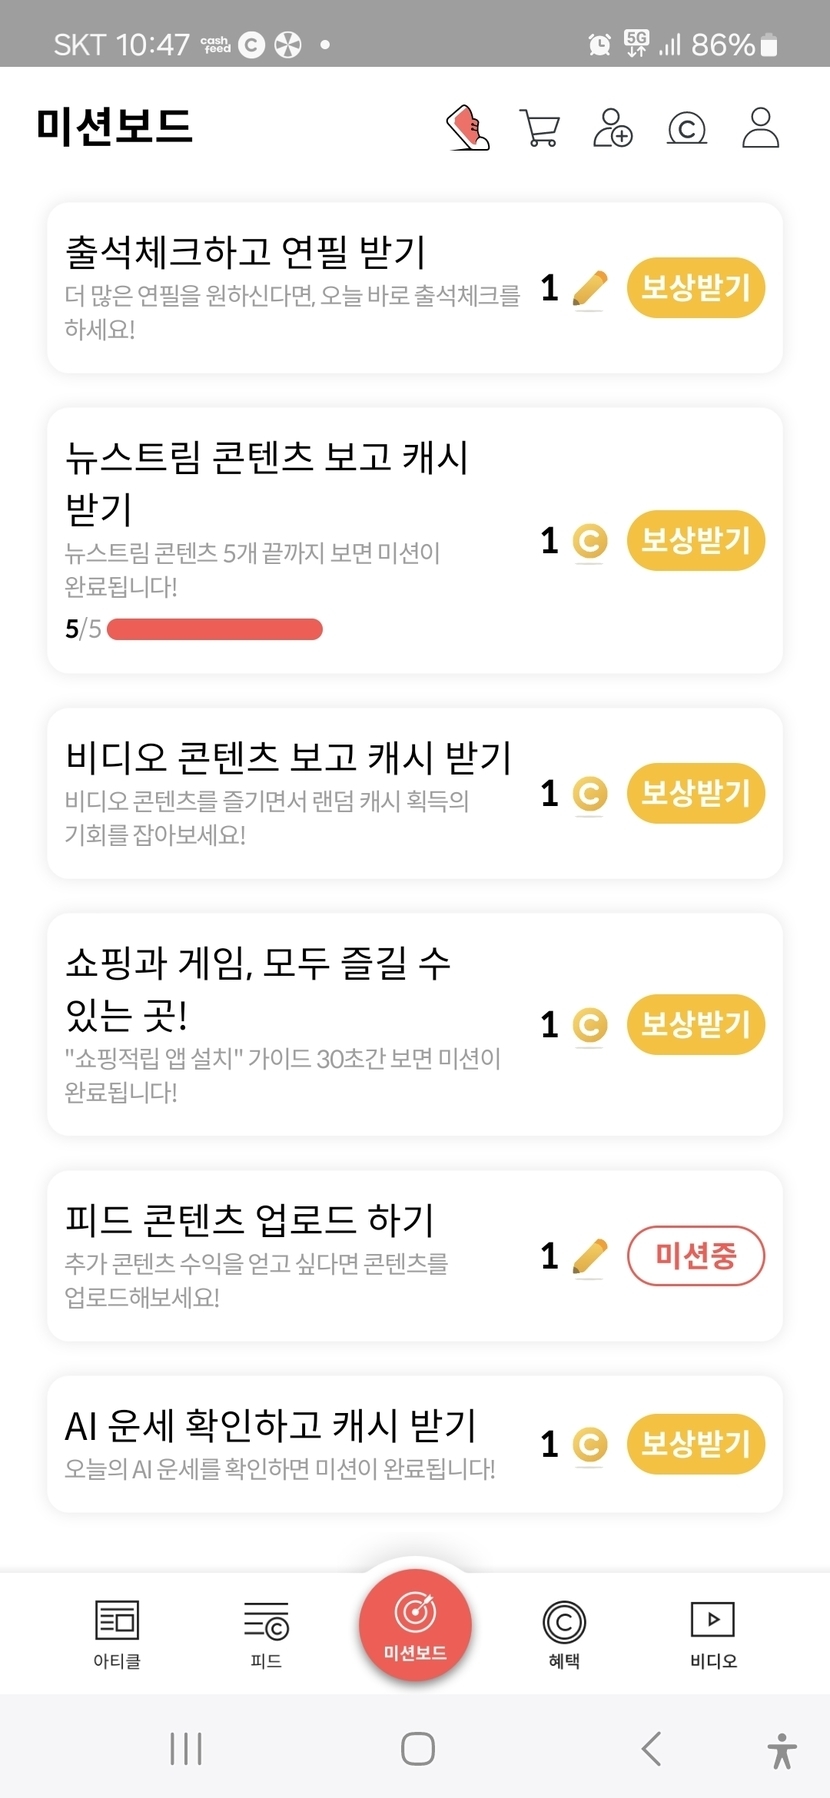
Task: Open the cash coin icon in header
Action: point(686,128)
